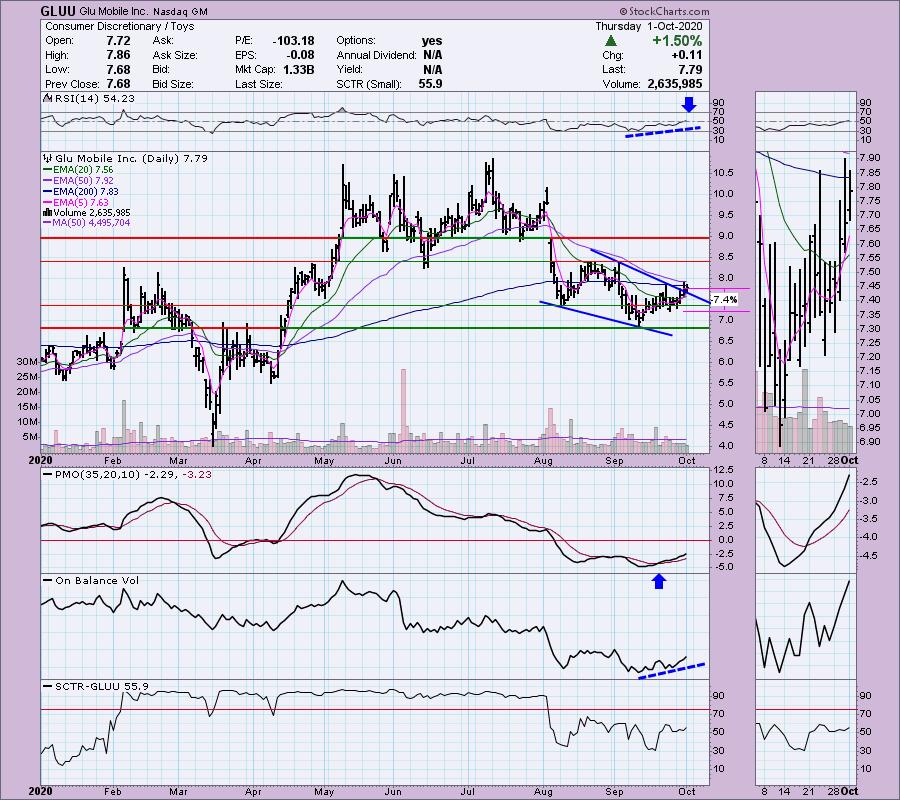
Task: Click the P/E value -103.18
Action: [293, 41]
